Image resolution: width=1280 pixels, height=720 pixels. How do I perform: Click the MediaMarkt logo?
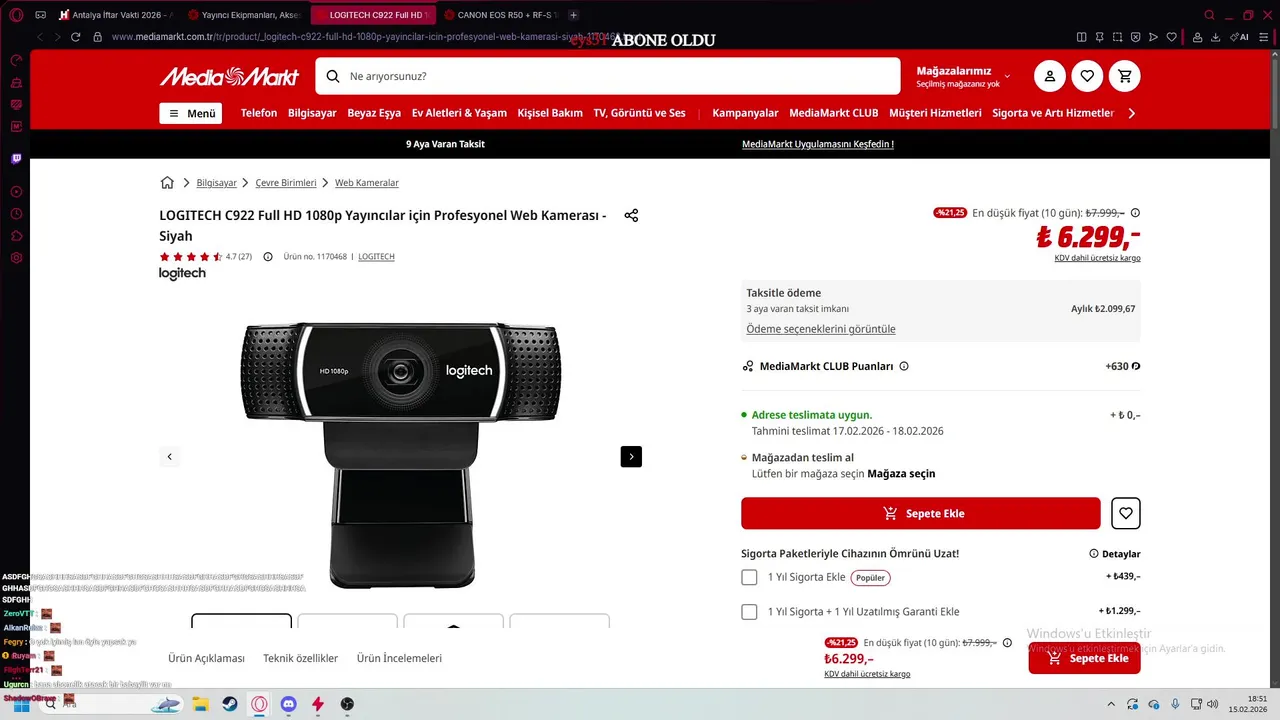point(229,76)
